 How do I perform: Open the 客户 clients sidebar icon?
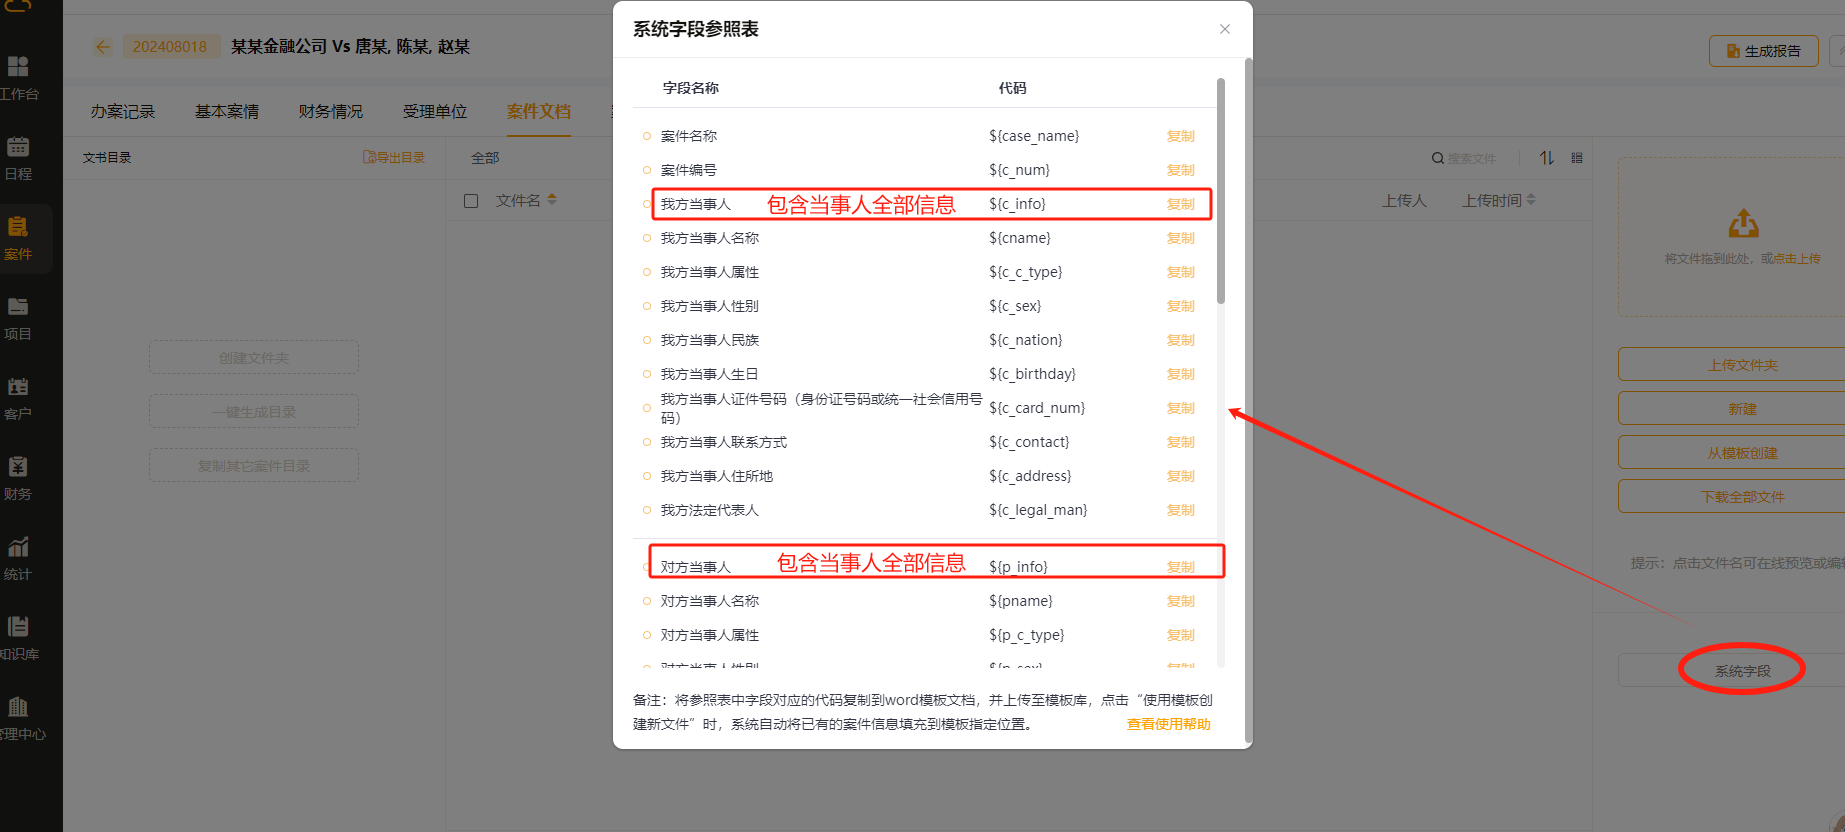coord(18,387)
